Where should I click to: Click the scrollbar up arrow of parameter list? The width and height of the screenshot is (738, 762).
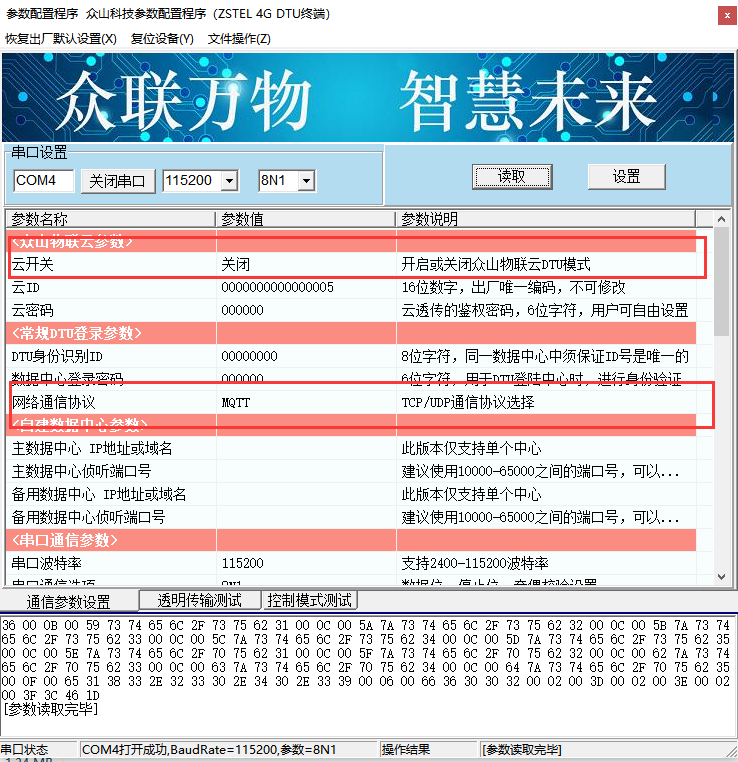click(x=721, y=219)
